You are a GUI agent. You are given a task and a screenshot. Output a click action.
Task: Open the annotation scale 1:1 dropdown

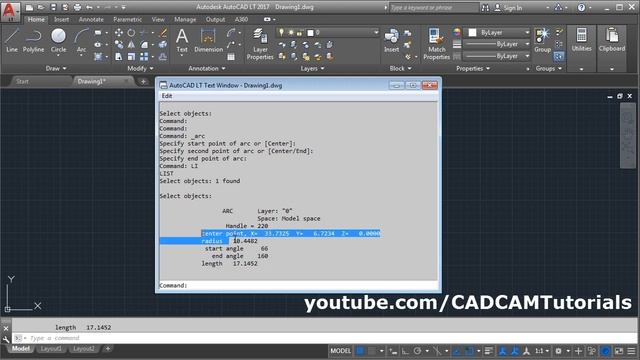tap(542, 351)
